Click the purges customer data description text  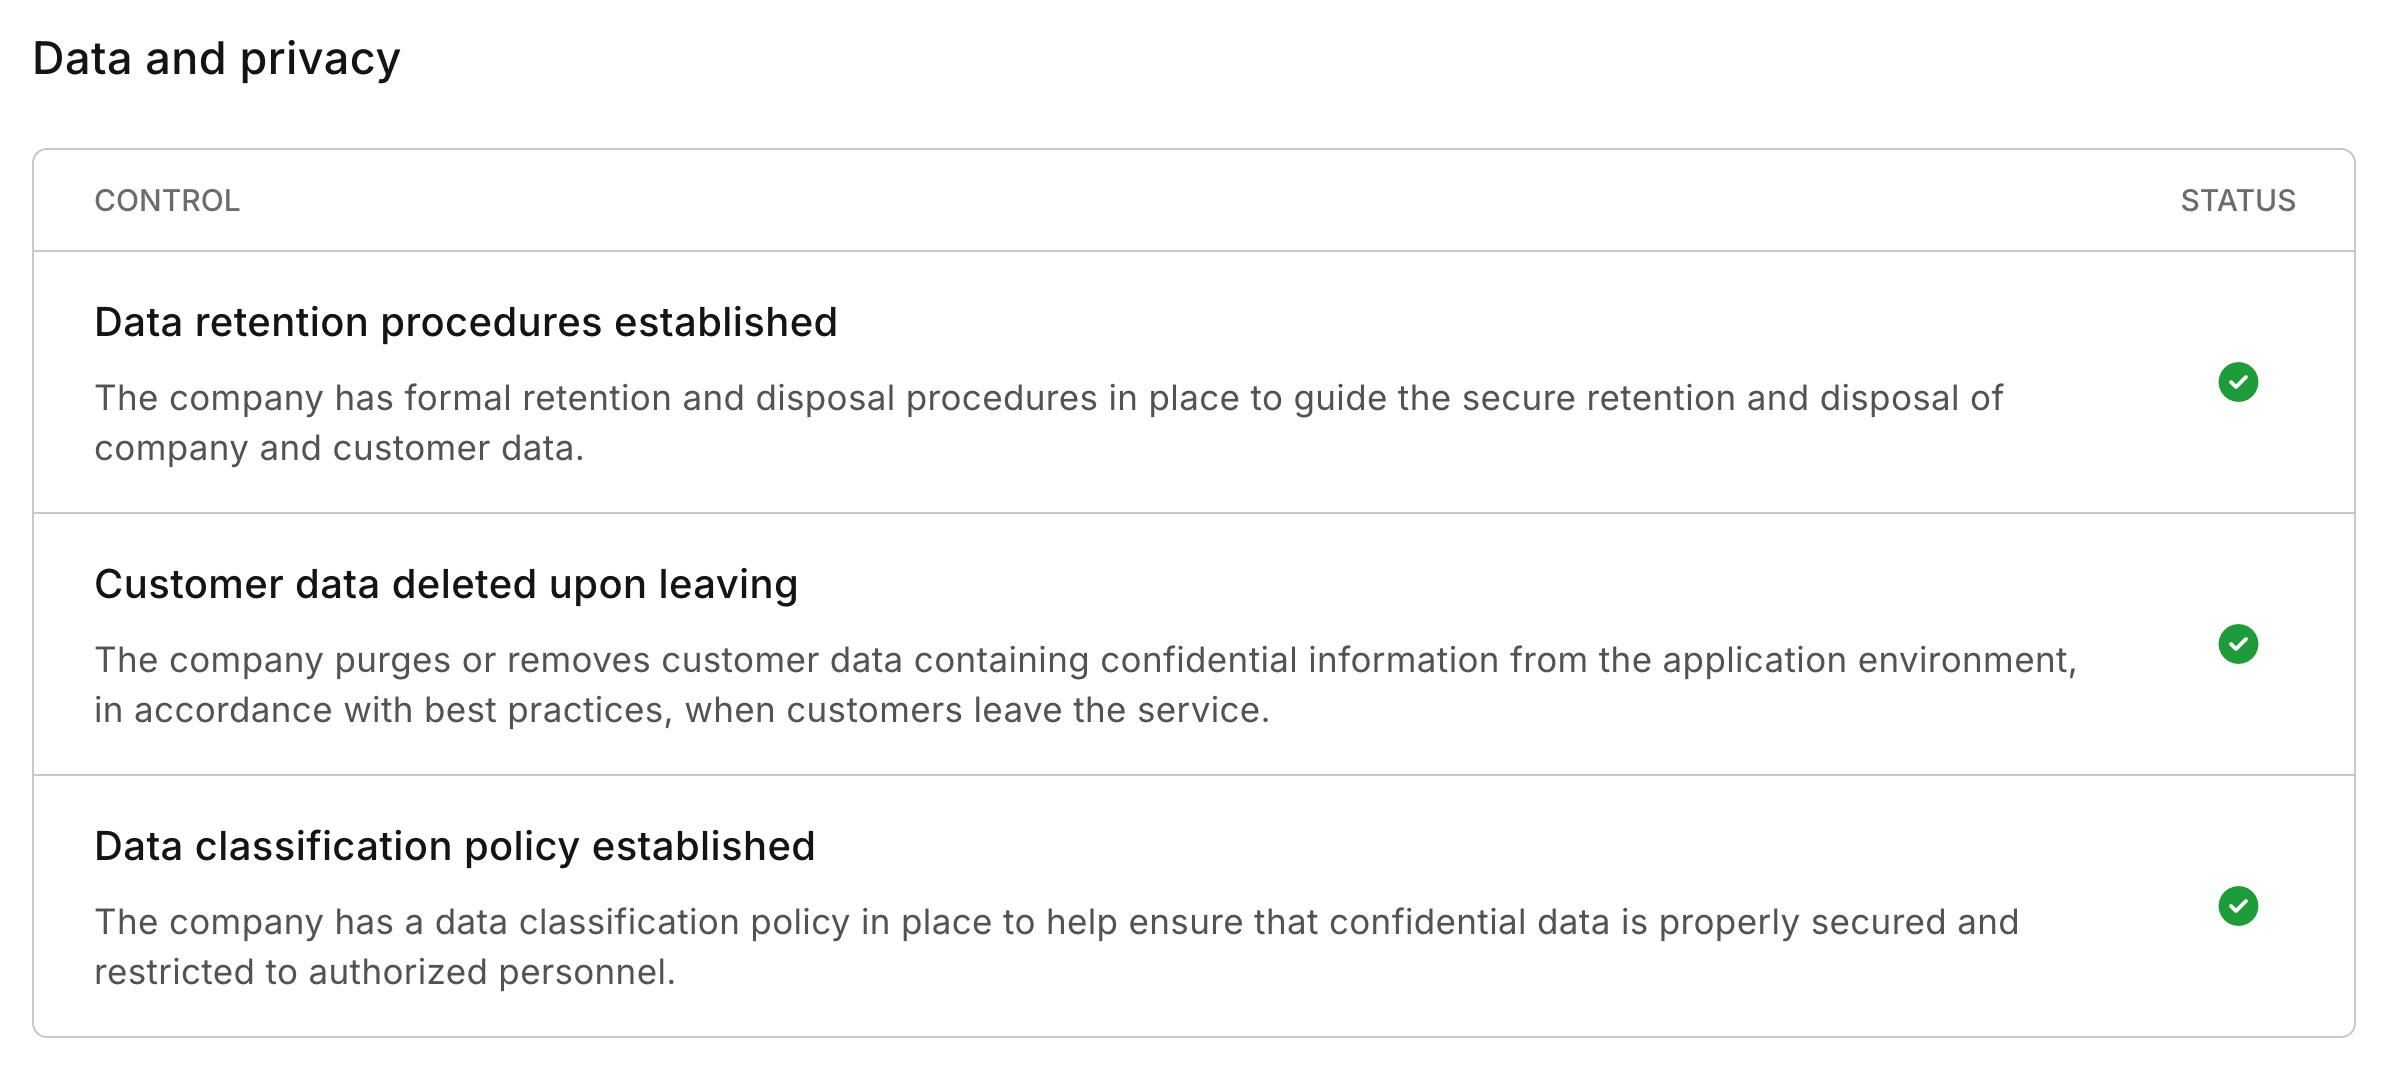tap(1085, 685)
